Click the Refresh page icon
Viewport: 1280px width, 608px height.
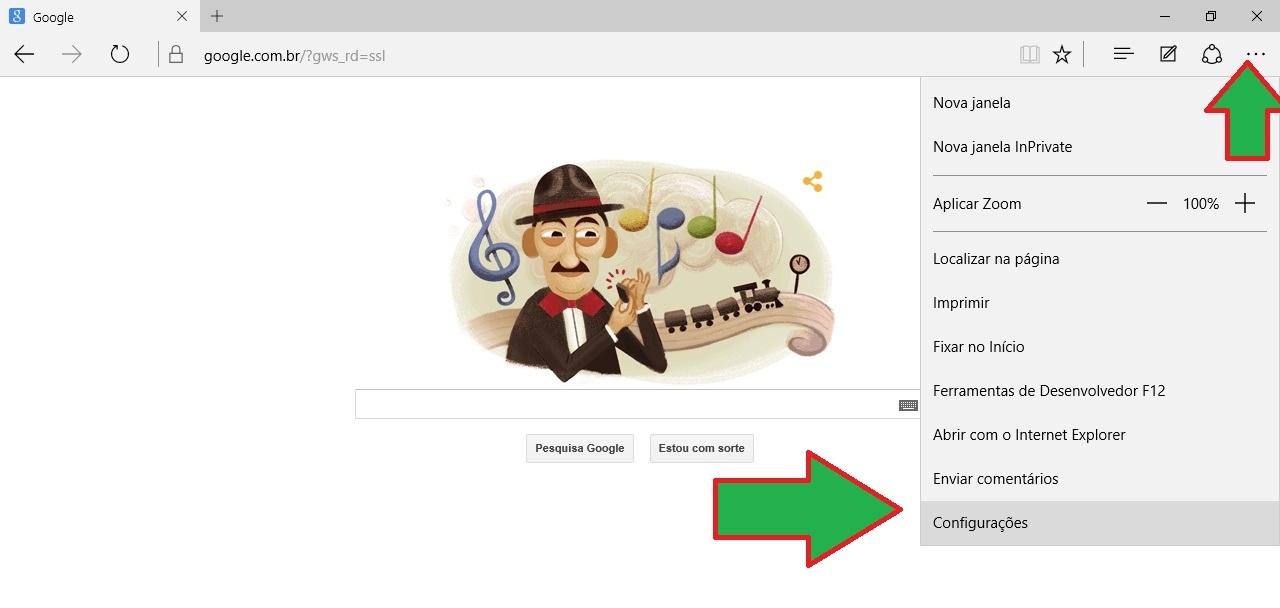pyautogui.click(x=120, y=55)
